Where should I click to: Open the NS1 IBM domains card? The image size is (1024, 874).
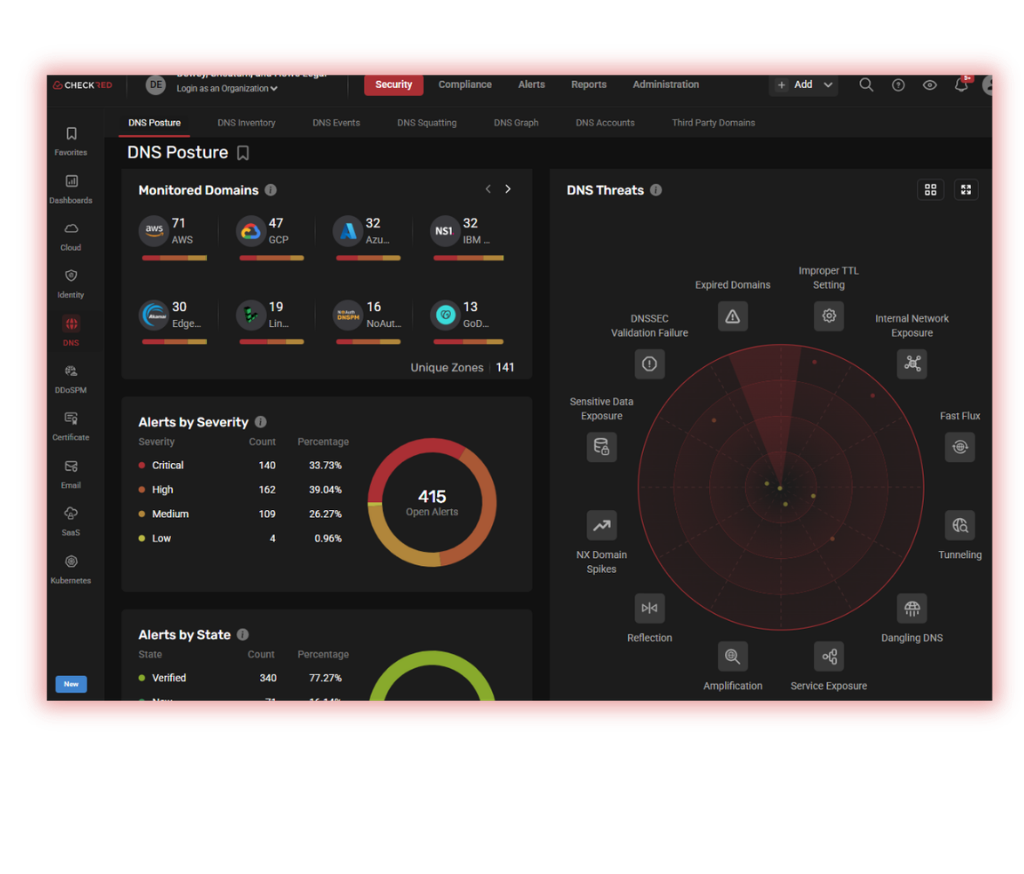pos(468,238)
